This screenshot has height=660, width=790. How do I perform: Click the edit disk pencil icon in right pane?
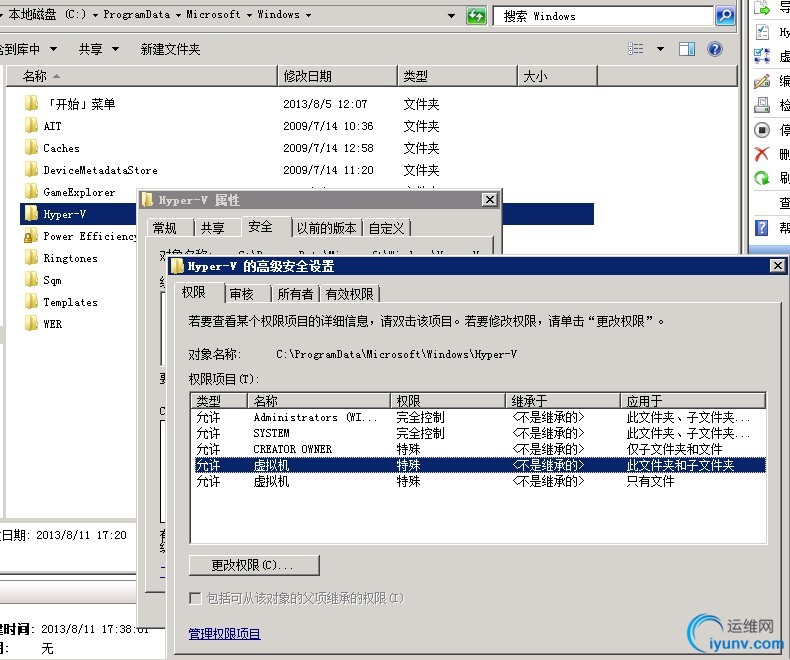pyautogui.click(x=762, y=81)
